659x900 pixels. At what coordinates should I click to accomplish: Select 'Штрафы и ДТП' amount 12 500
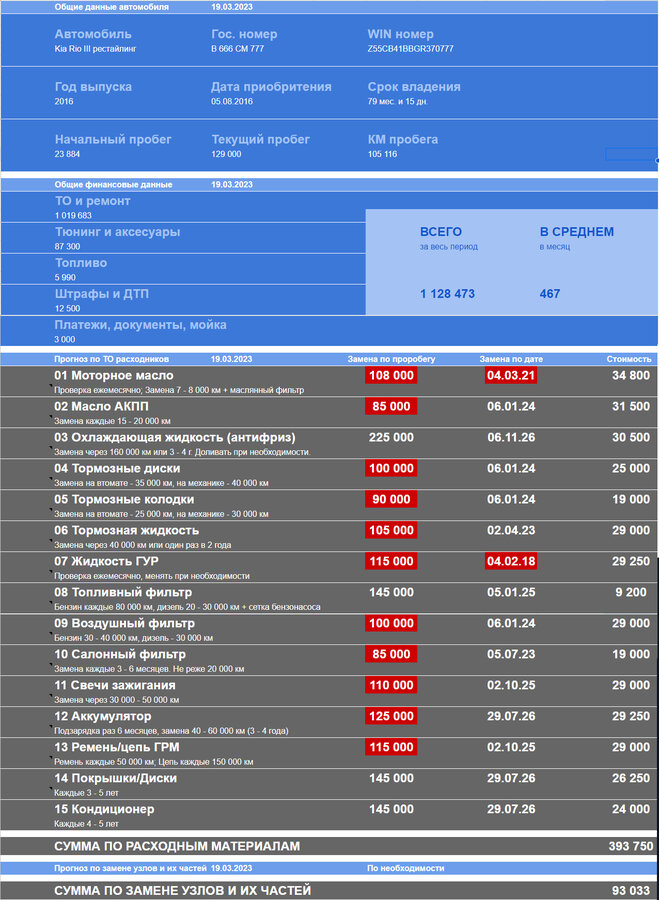tap(67, 309)
